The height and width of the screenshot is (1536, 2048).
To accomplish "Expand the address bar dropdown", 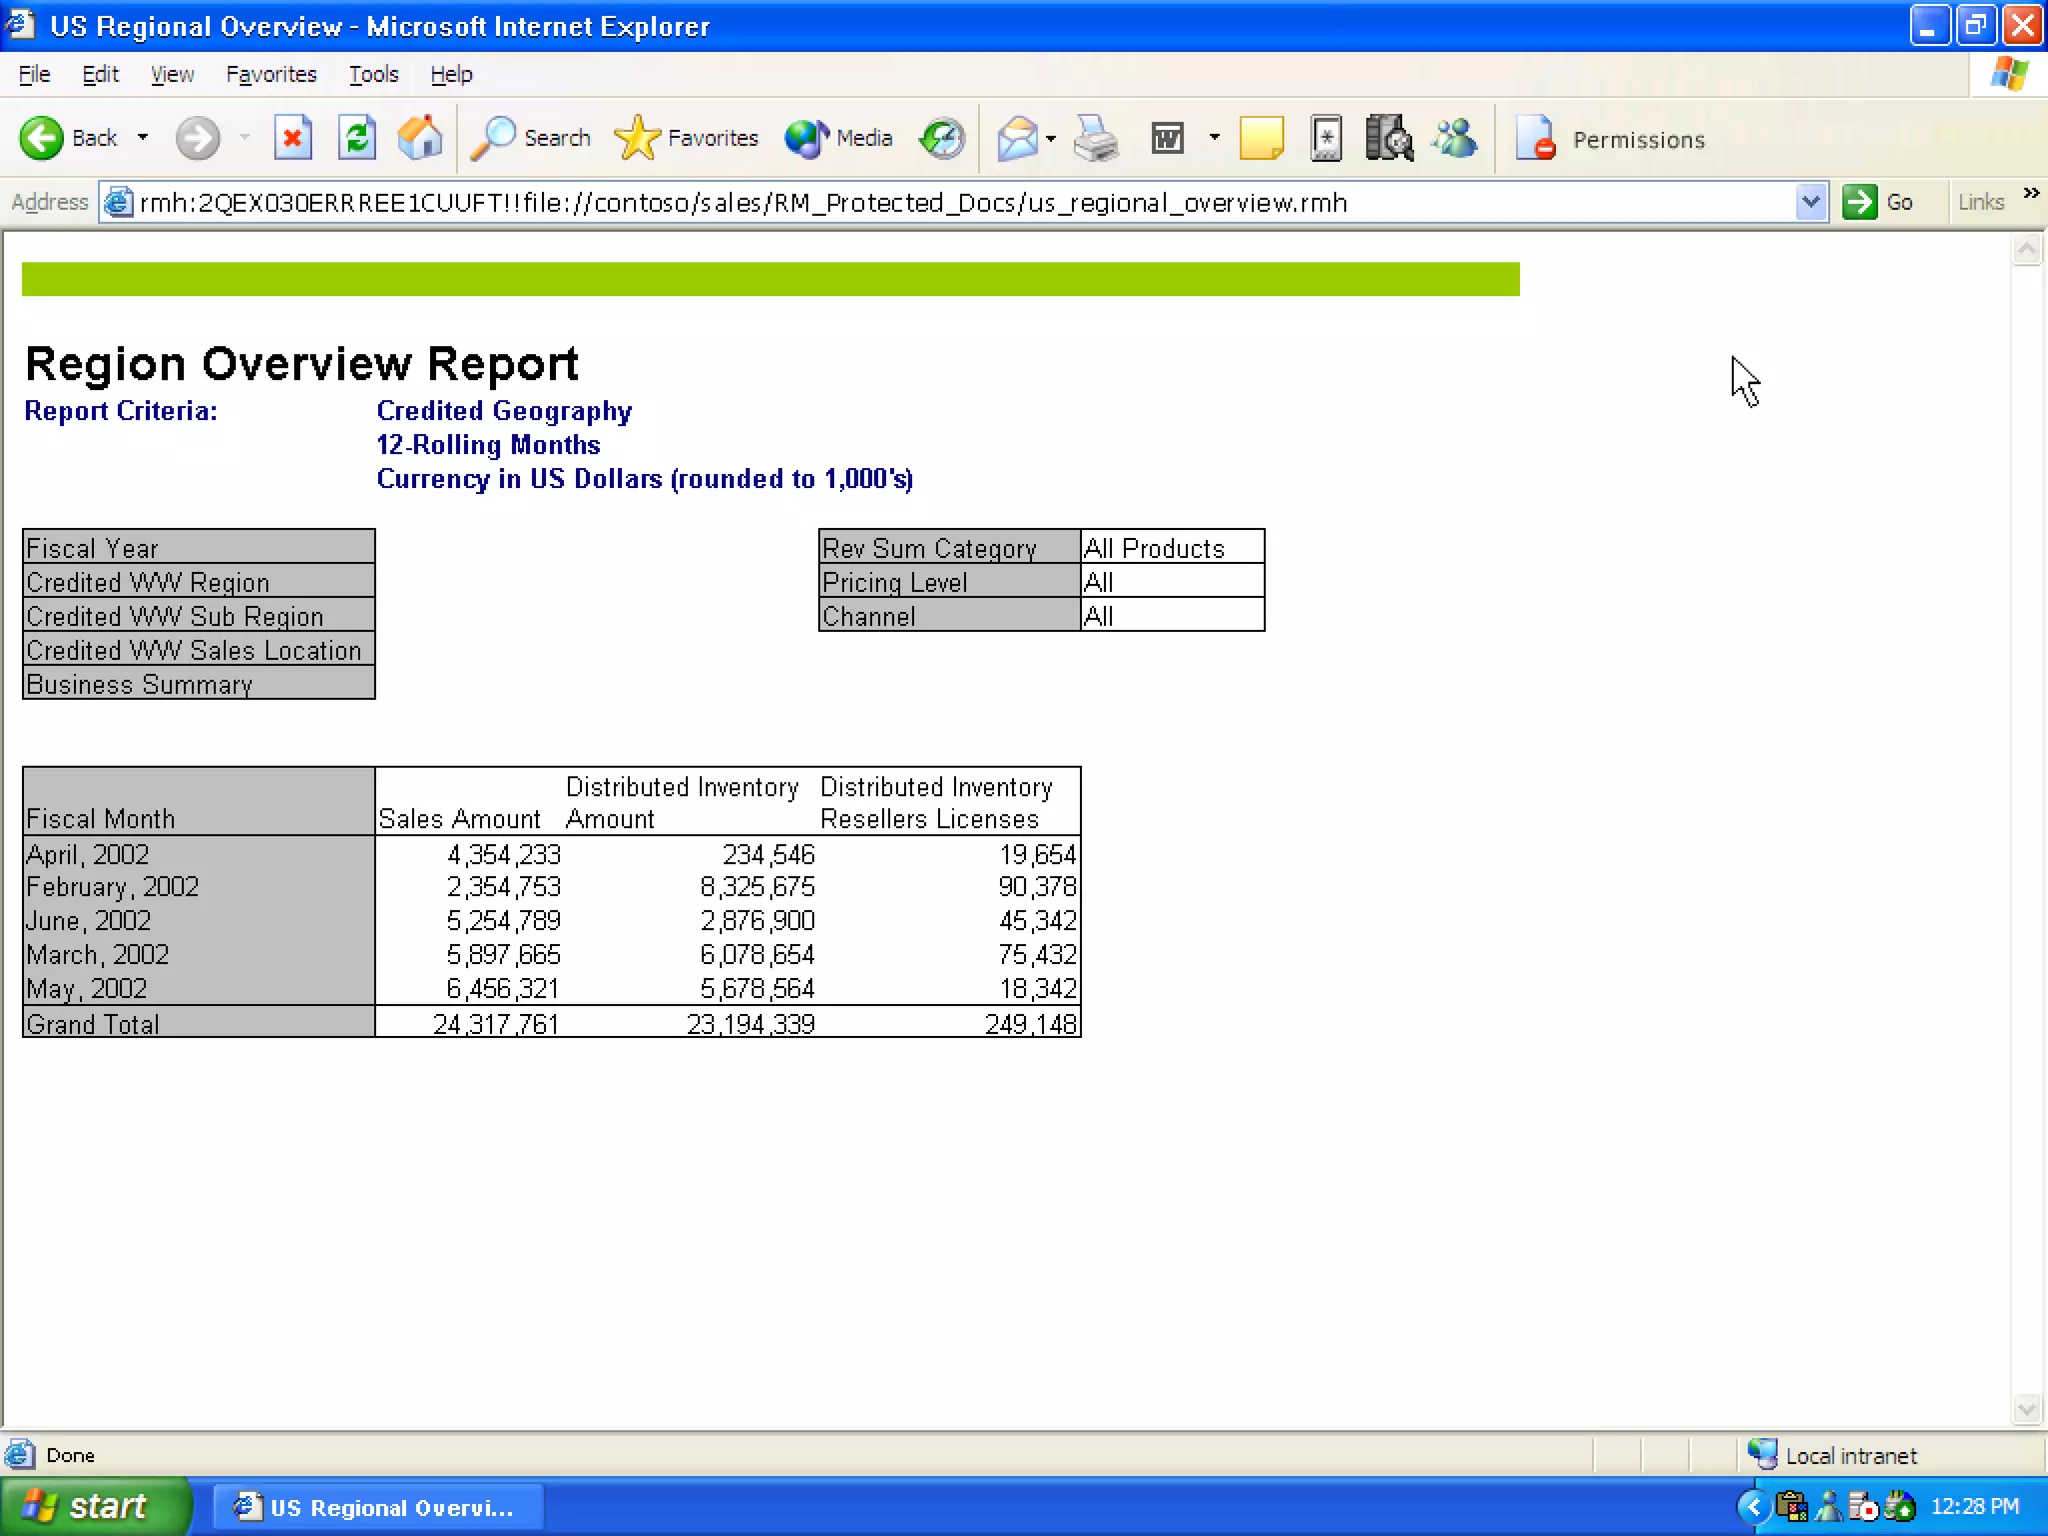I will point(1810,202).
